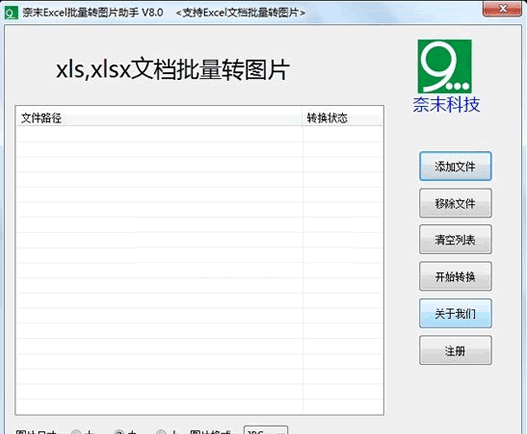Click the 添加文件 button
This screenshot has width=527, height=434.
(455, 166)
